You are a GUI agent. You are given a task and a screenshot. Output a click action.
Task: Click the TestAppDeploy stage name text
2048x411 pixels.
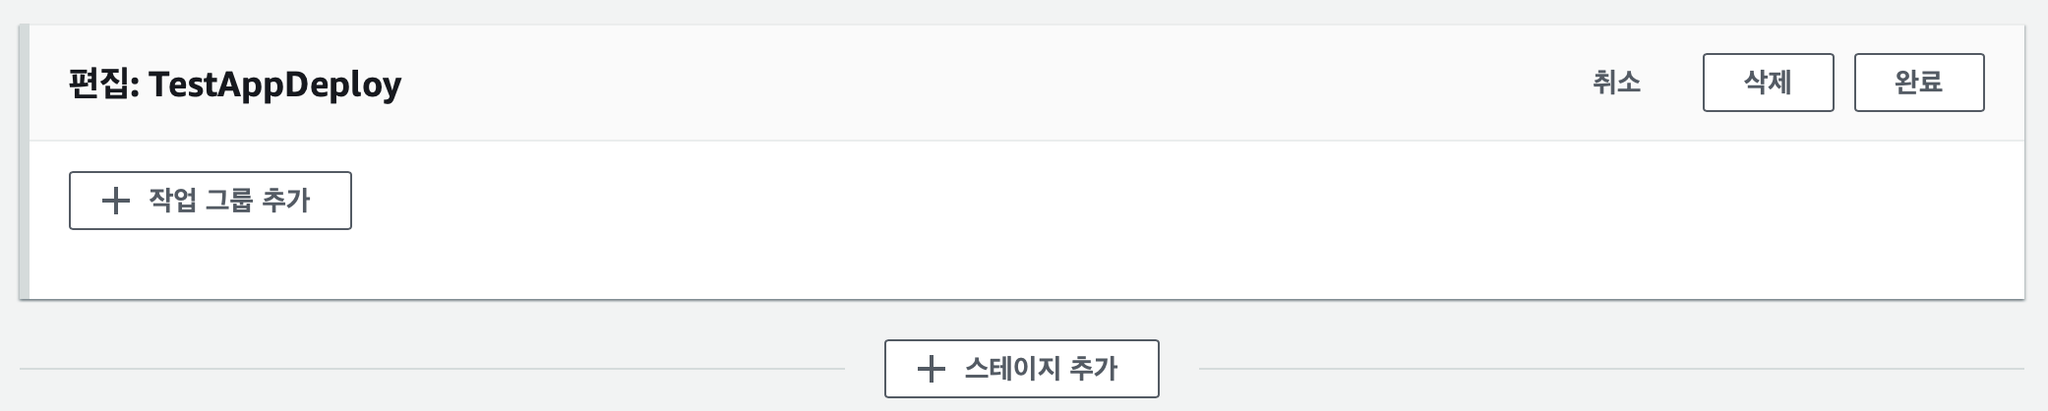tap(275, 84)
